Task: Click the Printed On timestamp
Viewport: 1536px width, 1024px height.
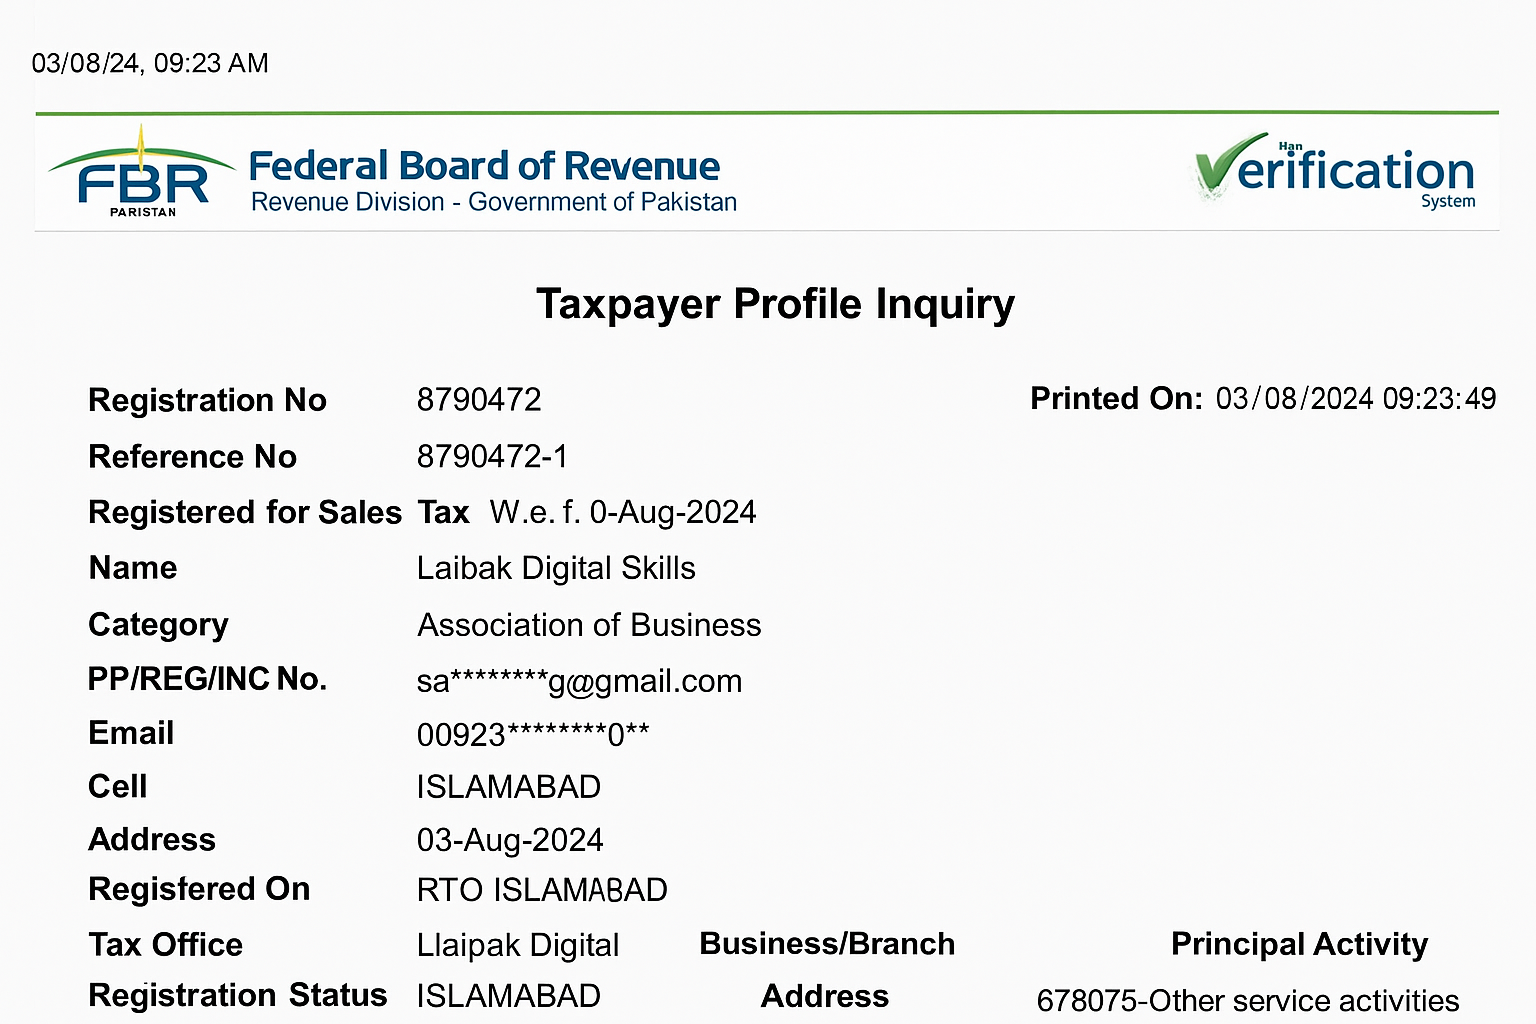Action: point(1355,399)
